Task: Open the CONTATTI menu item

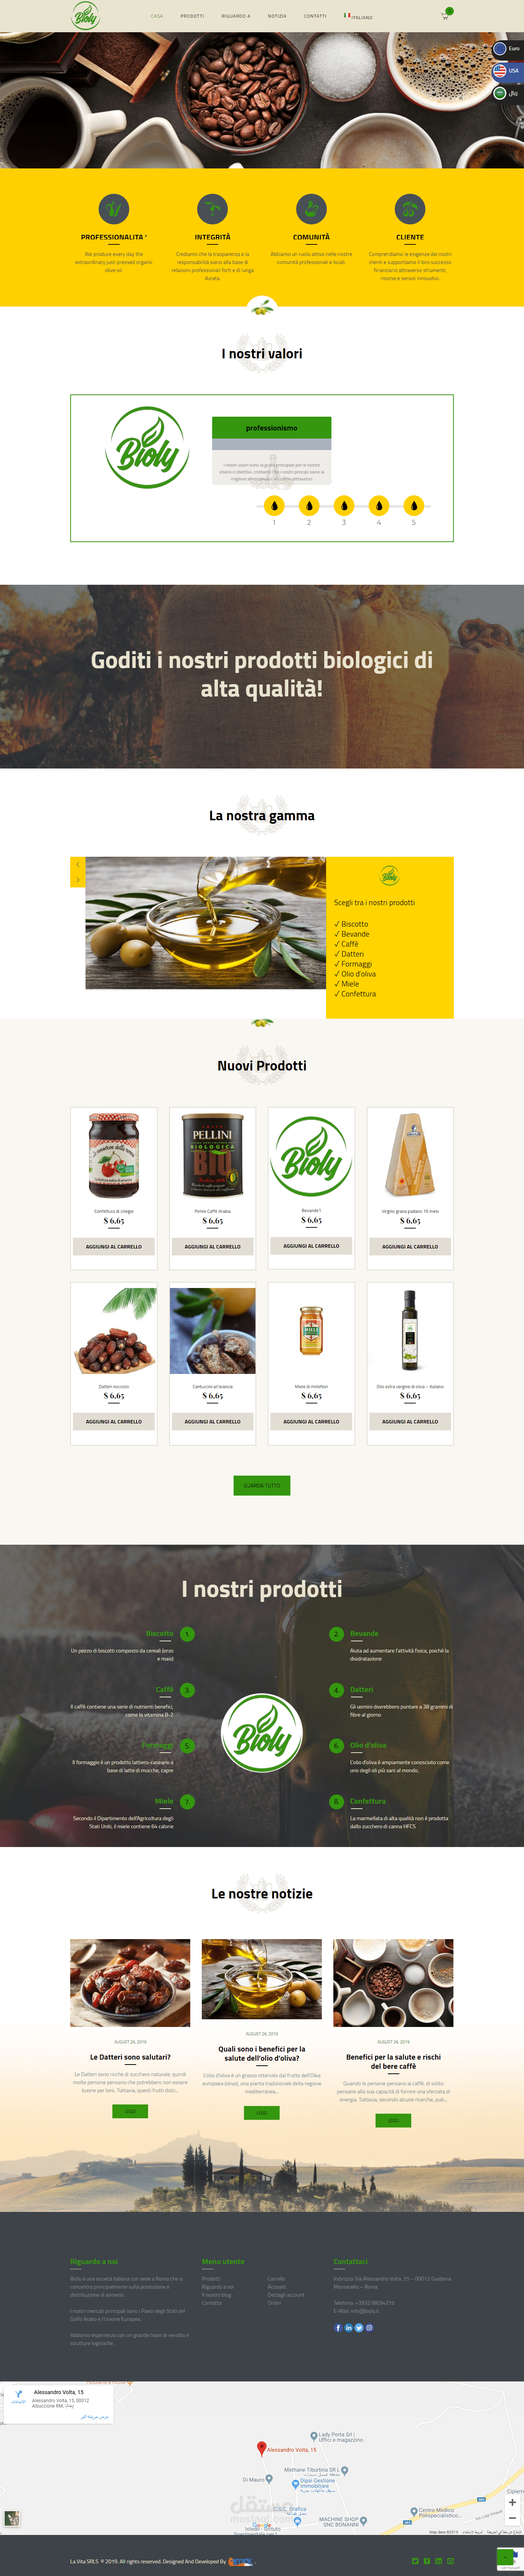Action: [x=315, y=16]
